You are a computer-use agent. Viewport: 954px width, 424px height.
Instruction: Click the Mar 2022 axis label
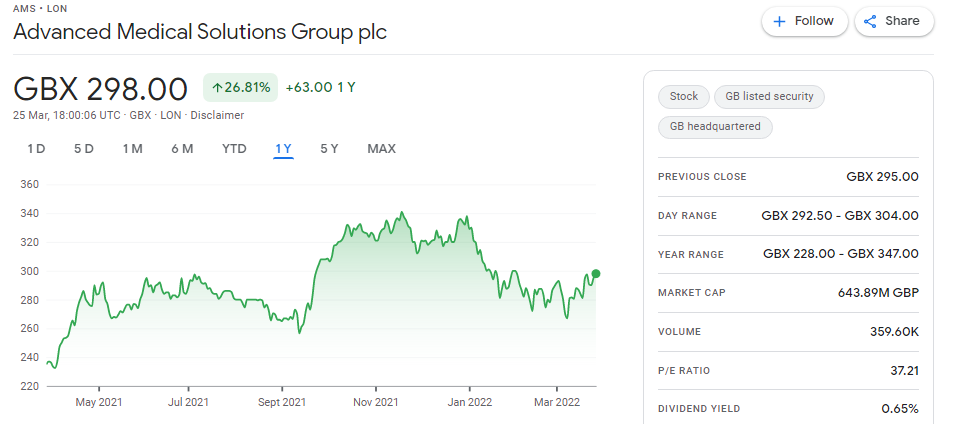pos(557,402)
